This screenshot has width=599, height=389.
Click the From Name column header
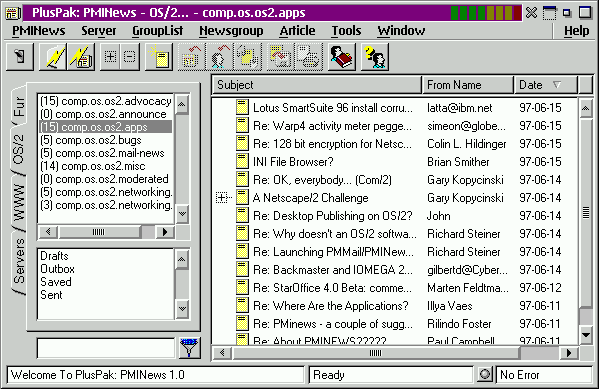(468, 85)
